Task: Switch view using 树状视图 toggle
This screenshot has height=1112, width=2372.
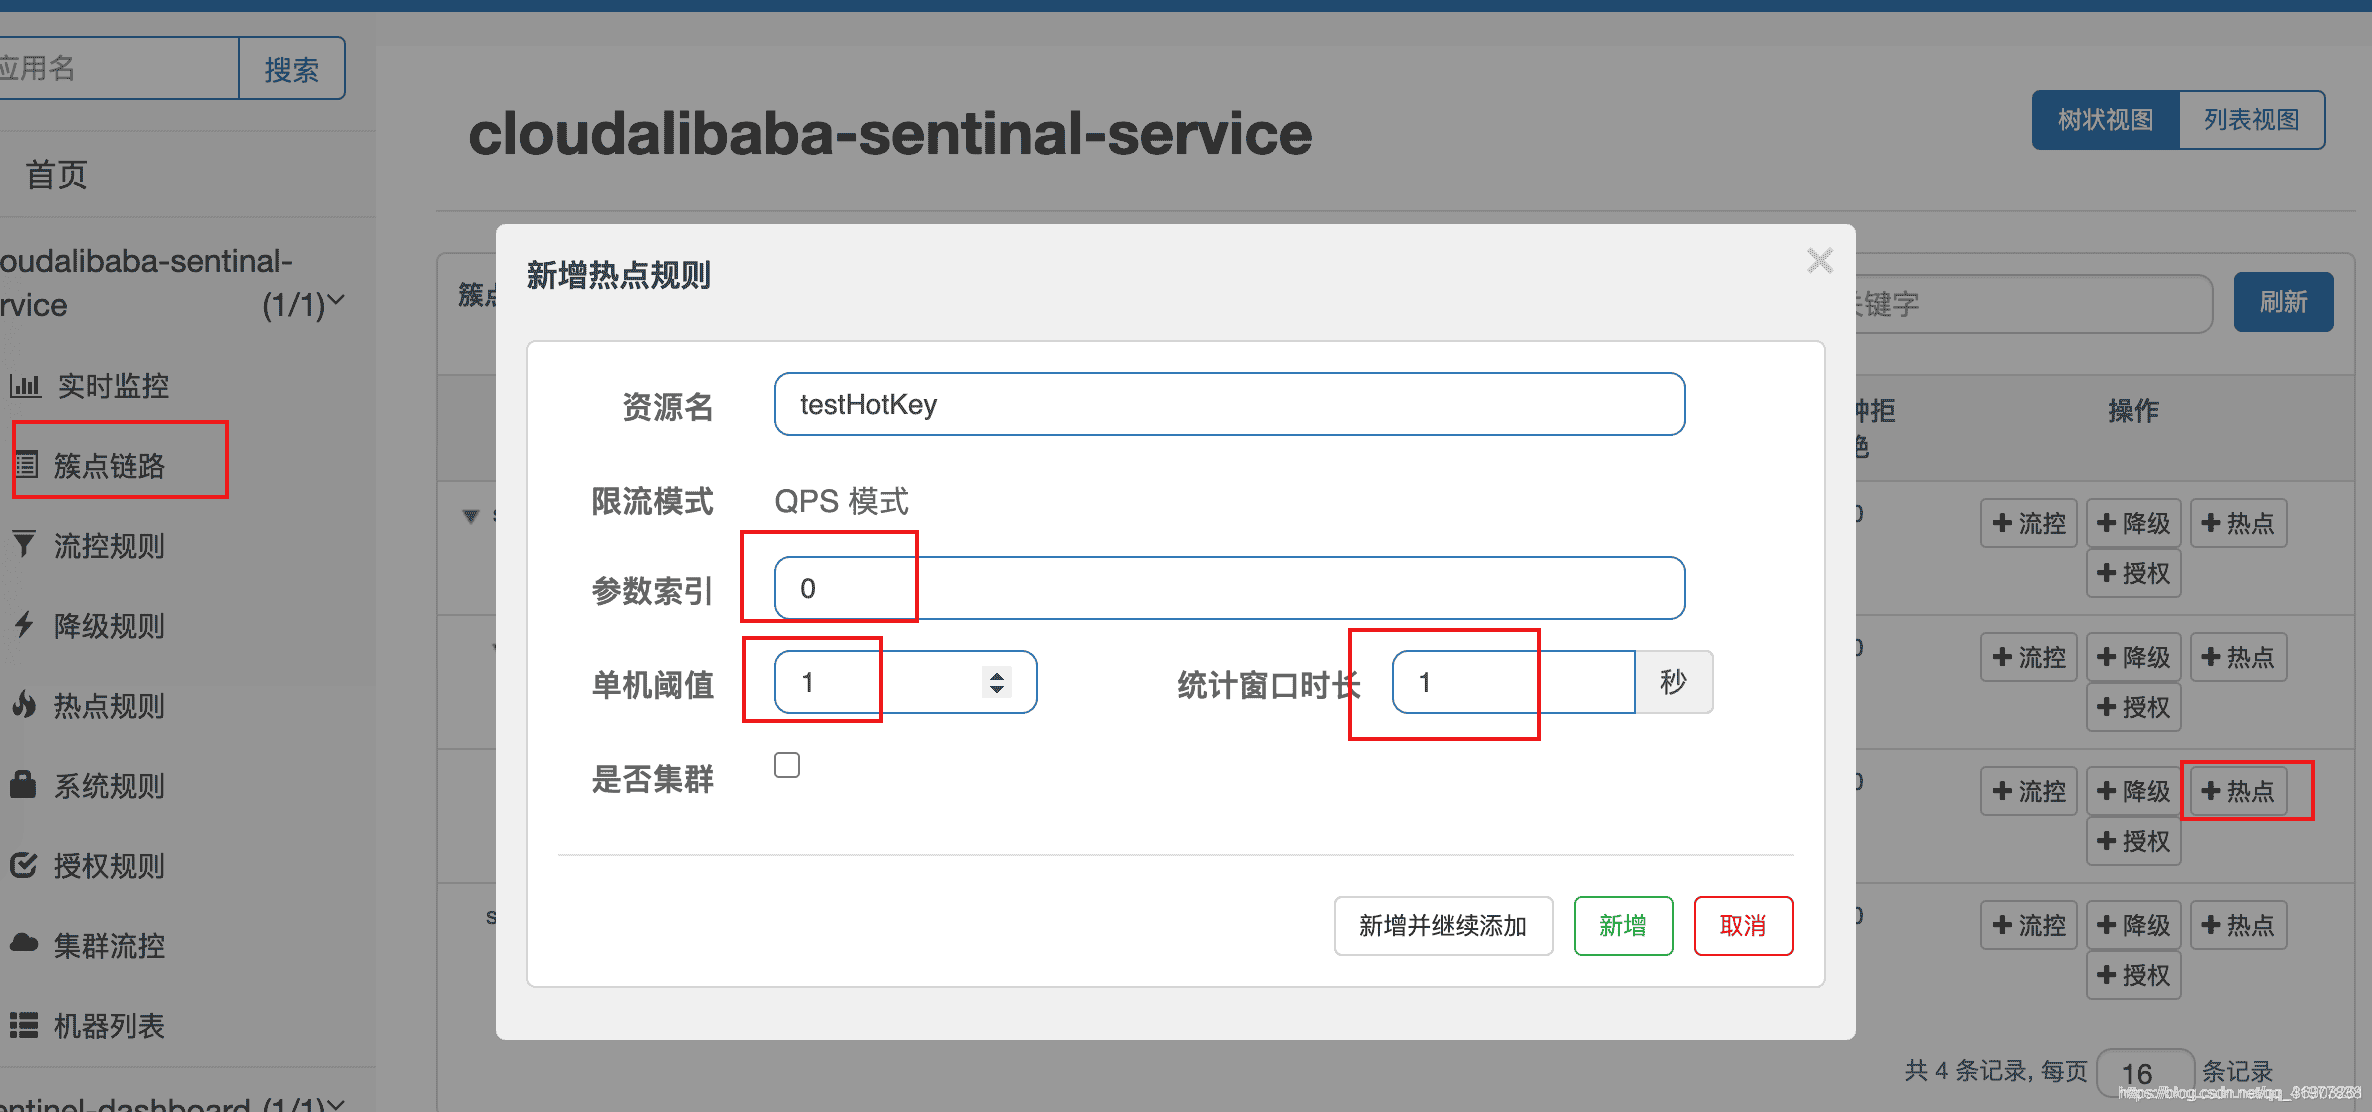Action: click(x=2106, y=119)
